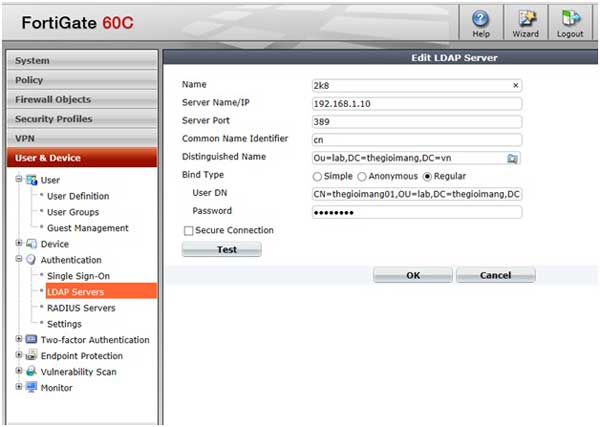Viewport: 600px width, 427px height.
Task: Open authentication Settings page
Action: [64, 324]
